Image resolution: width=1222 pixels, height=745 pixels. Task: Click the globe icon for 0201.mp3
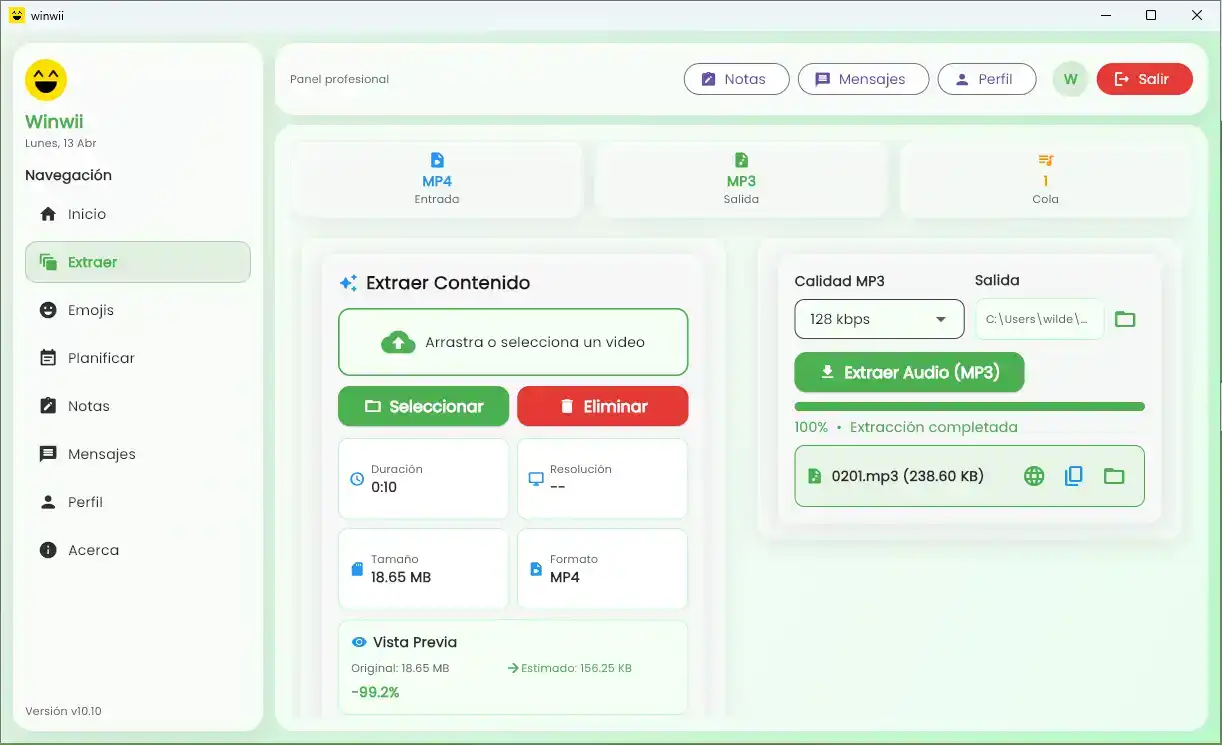(x=1034, y=476)
